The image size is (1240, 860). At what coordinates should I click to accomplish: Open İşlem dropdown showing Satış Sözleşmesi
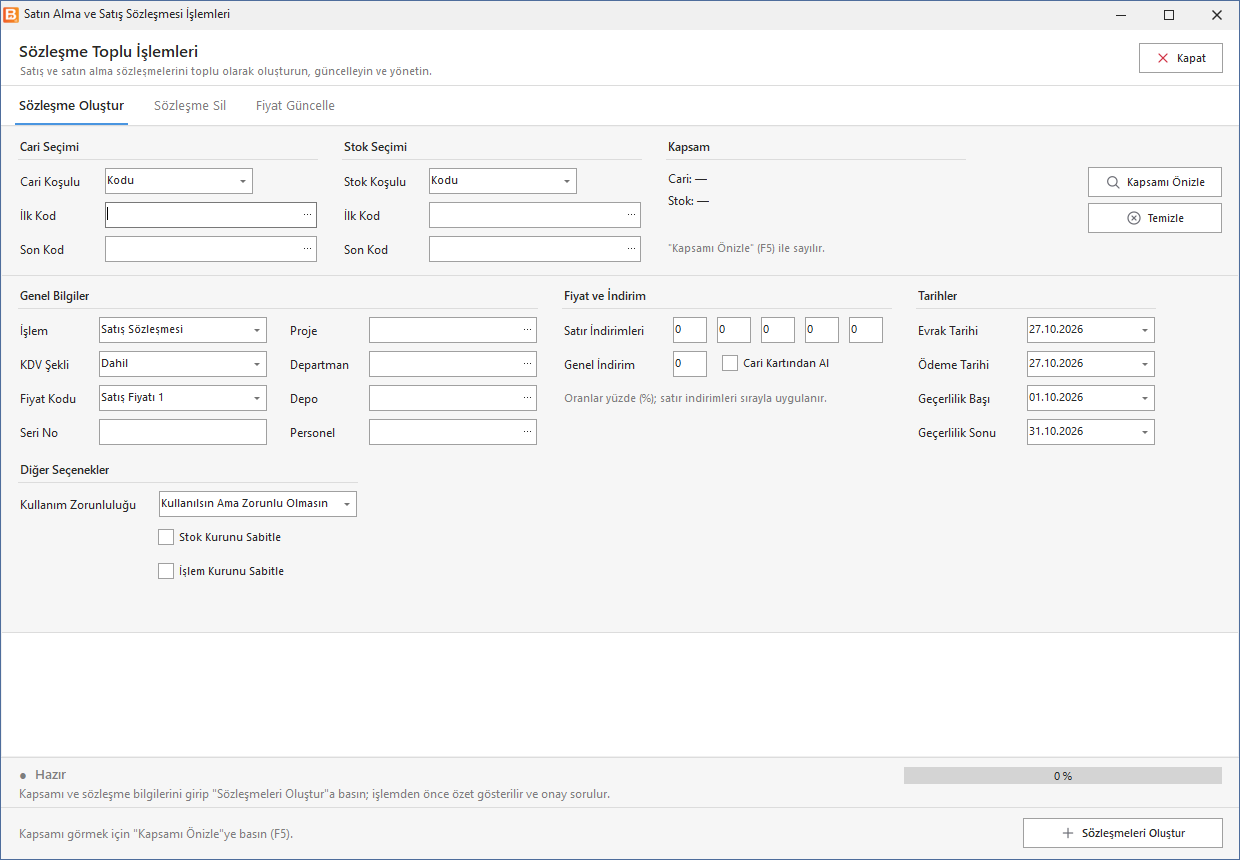coord(257,330)
